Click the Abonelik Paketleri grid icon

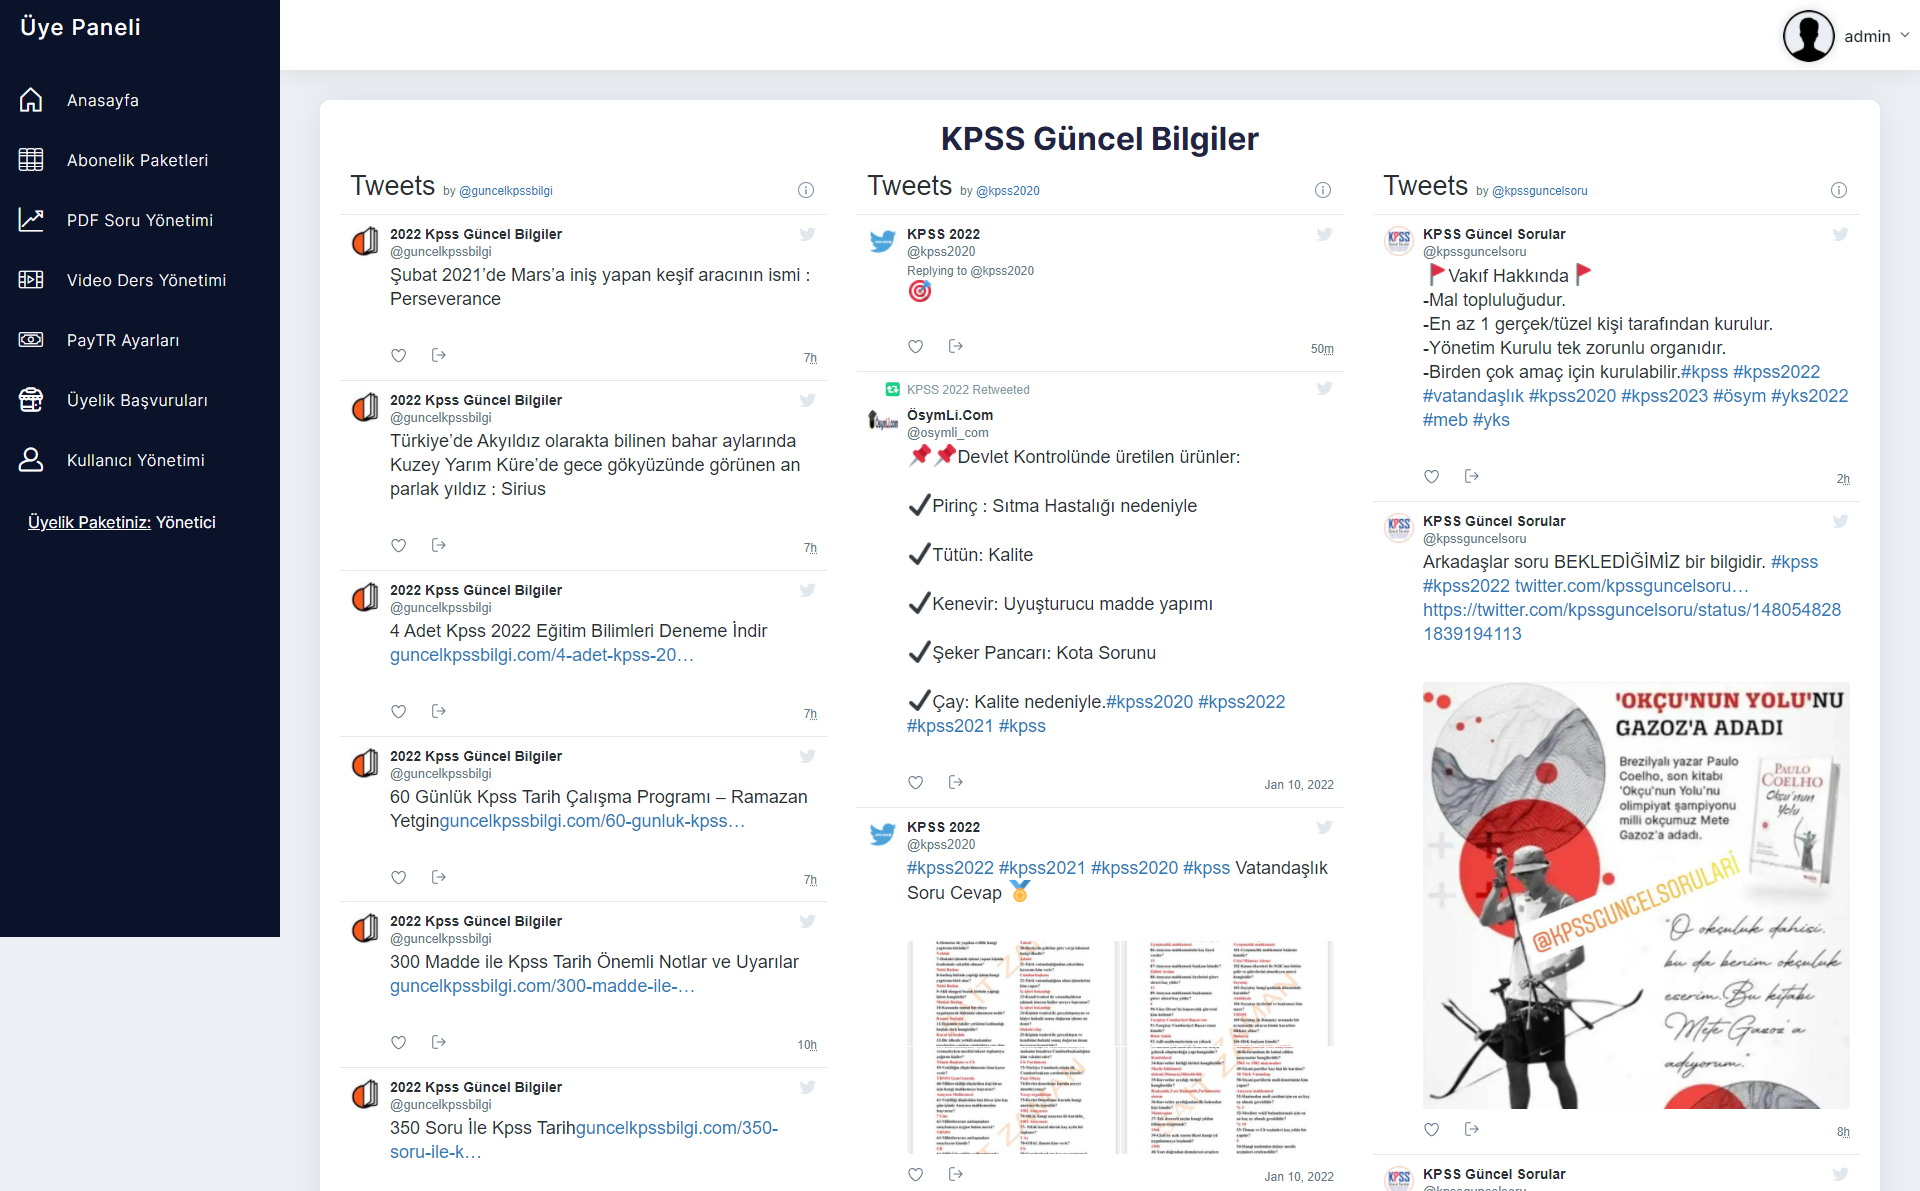(x=31, y=160)
